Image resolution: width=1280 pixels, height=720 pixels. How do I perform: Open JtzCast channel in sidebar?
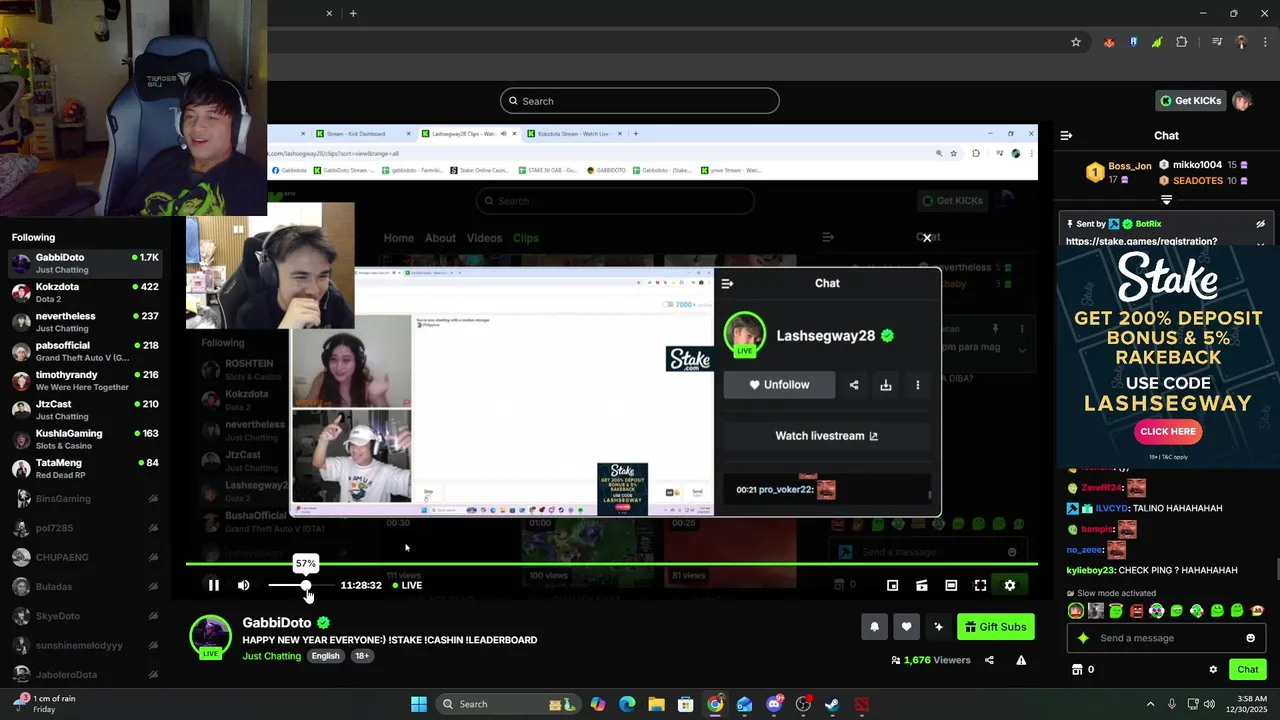[x=84, y=409]
